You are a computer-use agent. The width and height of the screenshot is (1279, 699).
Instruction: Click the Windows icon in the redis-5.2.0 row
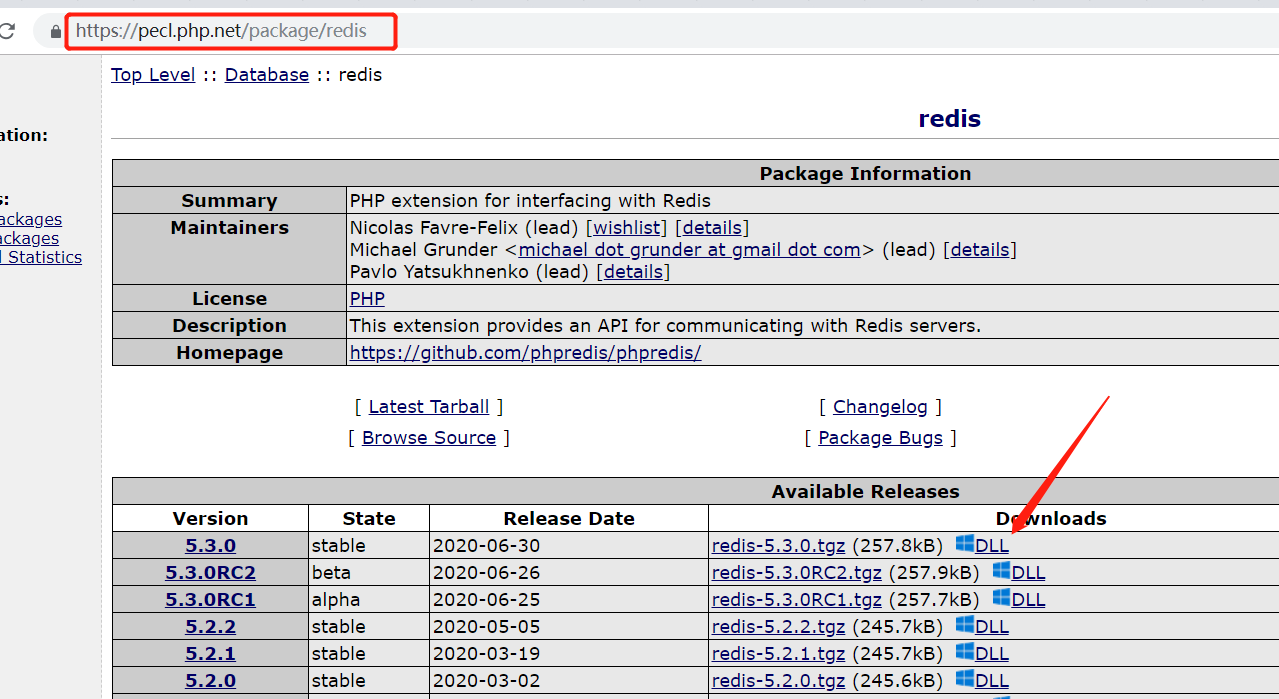(x=964, y=678)
